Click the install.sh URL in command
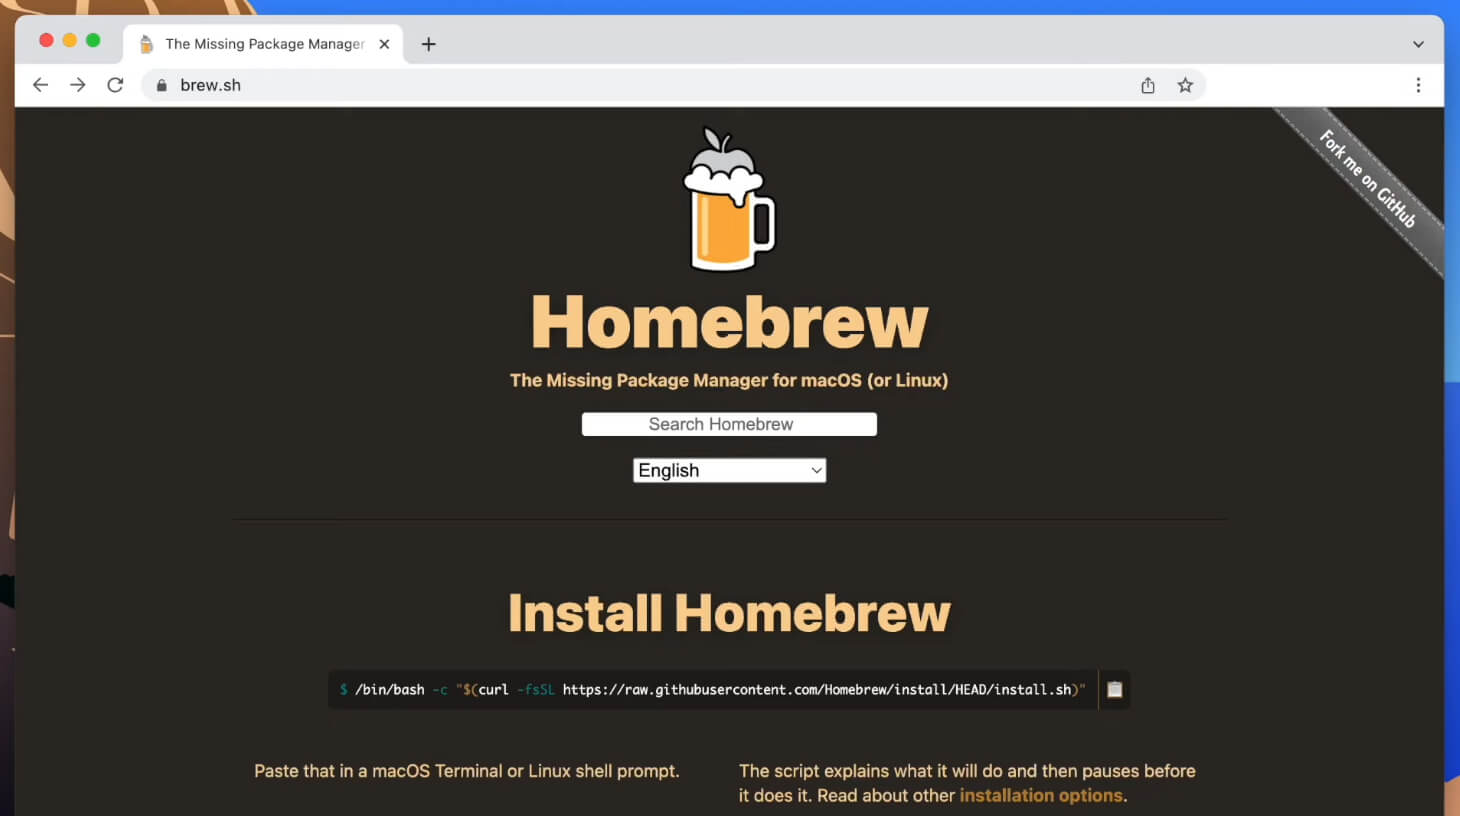 tap(819, 690)
